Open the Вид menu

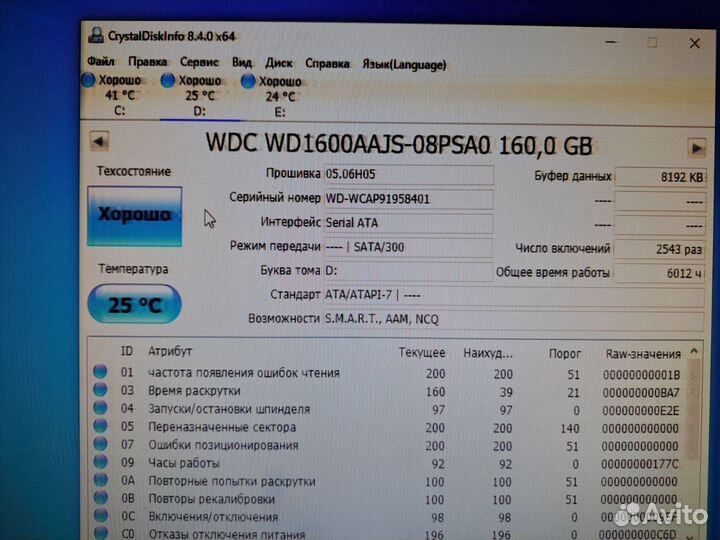click(x=242, y=62)
